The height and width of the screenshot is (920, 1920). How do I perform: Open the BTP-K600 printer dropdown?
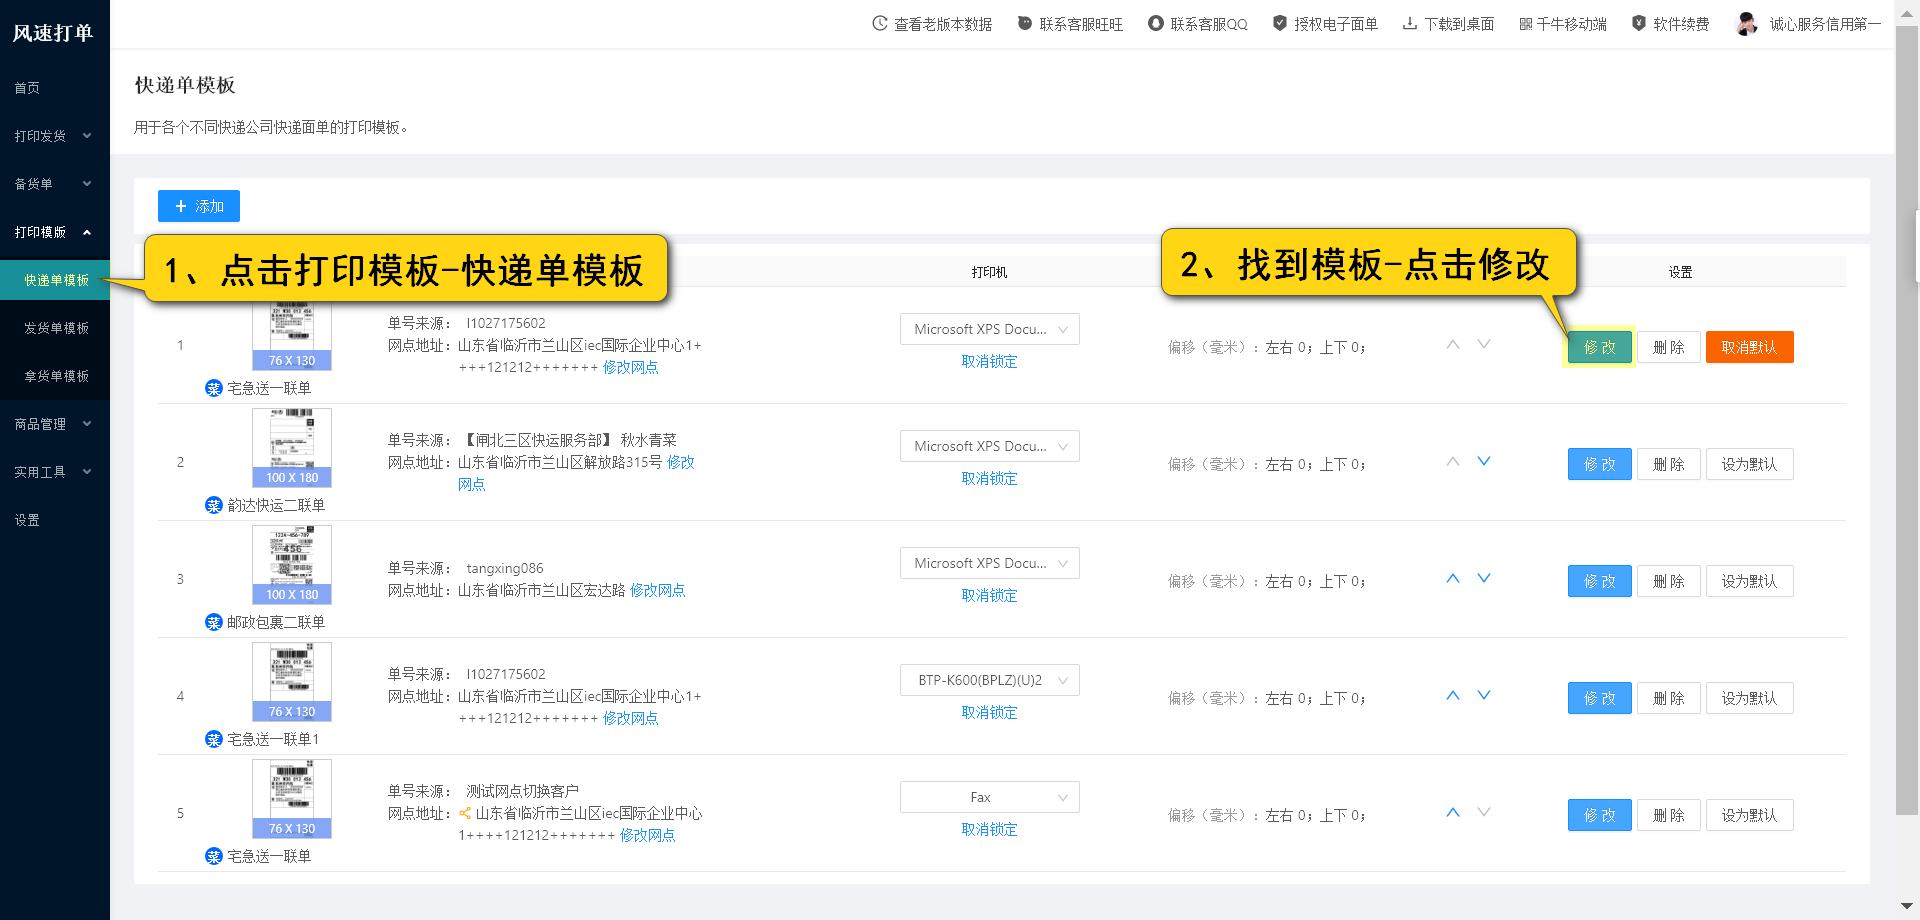988,680
